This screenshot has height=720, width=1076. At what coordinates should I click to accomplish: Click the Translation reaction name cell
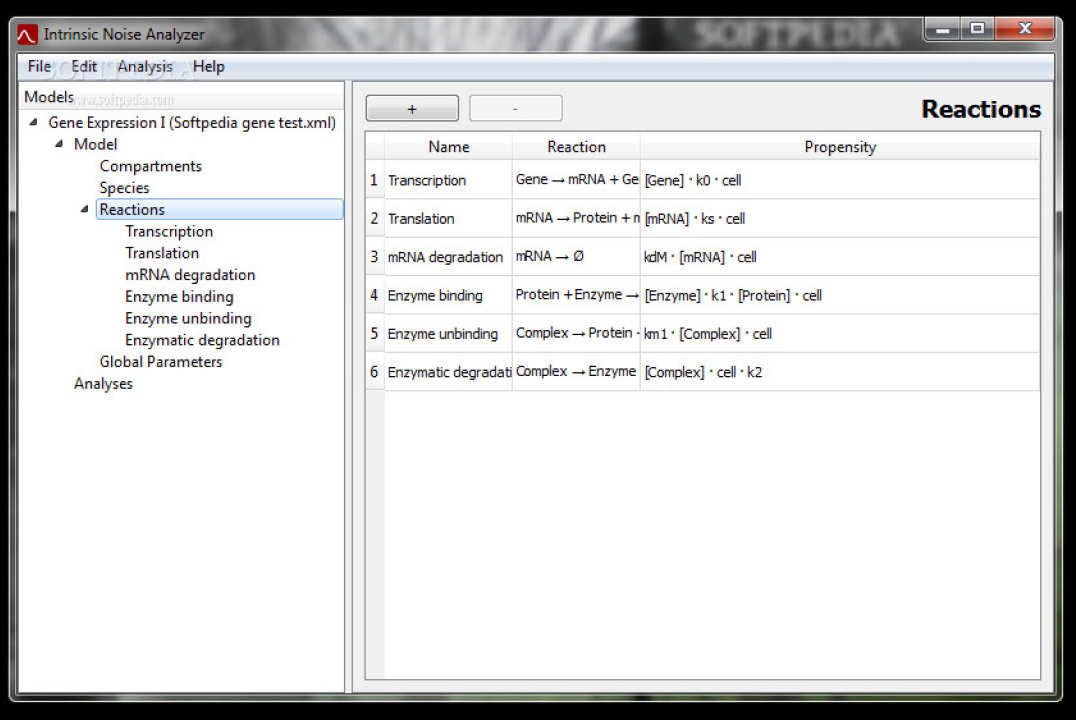(x=447, y=219)
